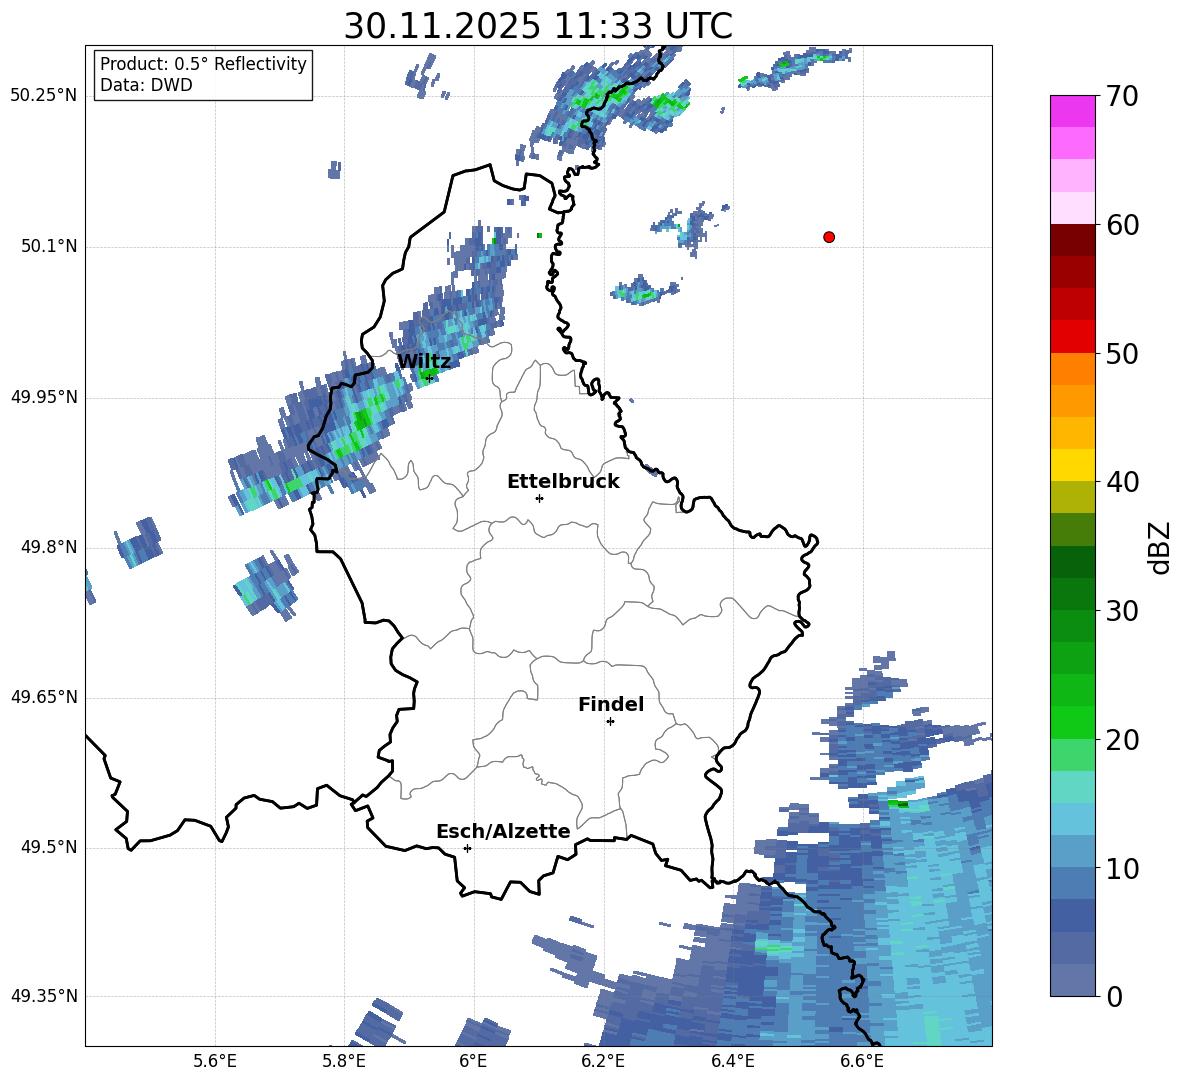Click the 0 label on the colorbar
This screenshot has height=1081, width=1184.
coord(1114,996)
